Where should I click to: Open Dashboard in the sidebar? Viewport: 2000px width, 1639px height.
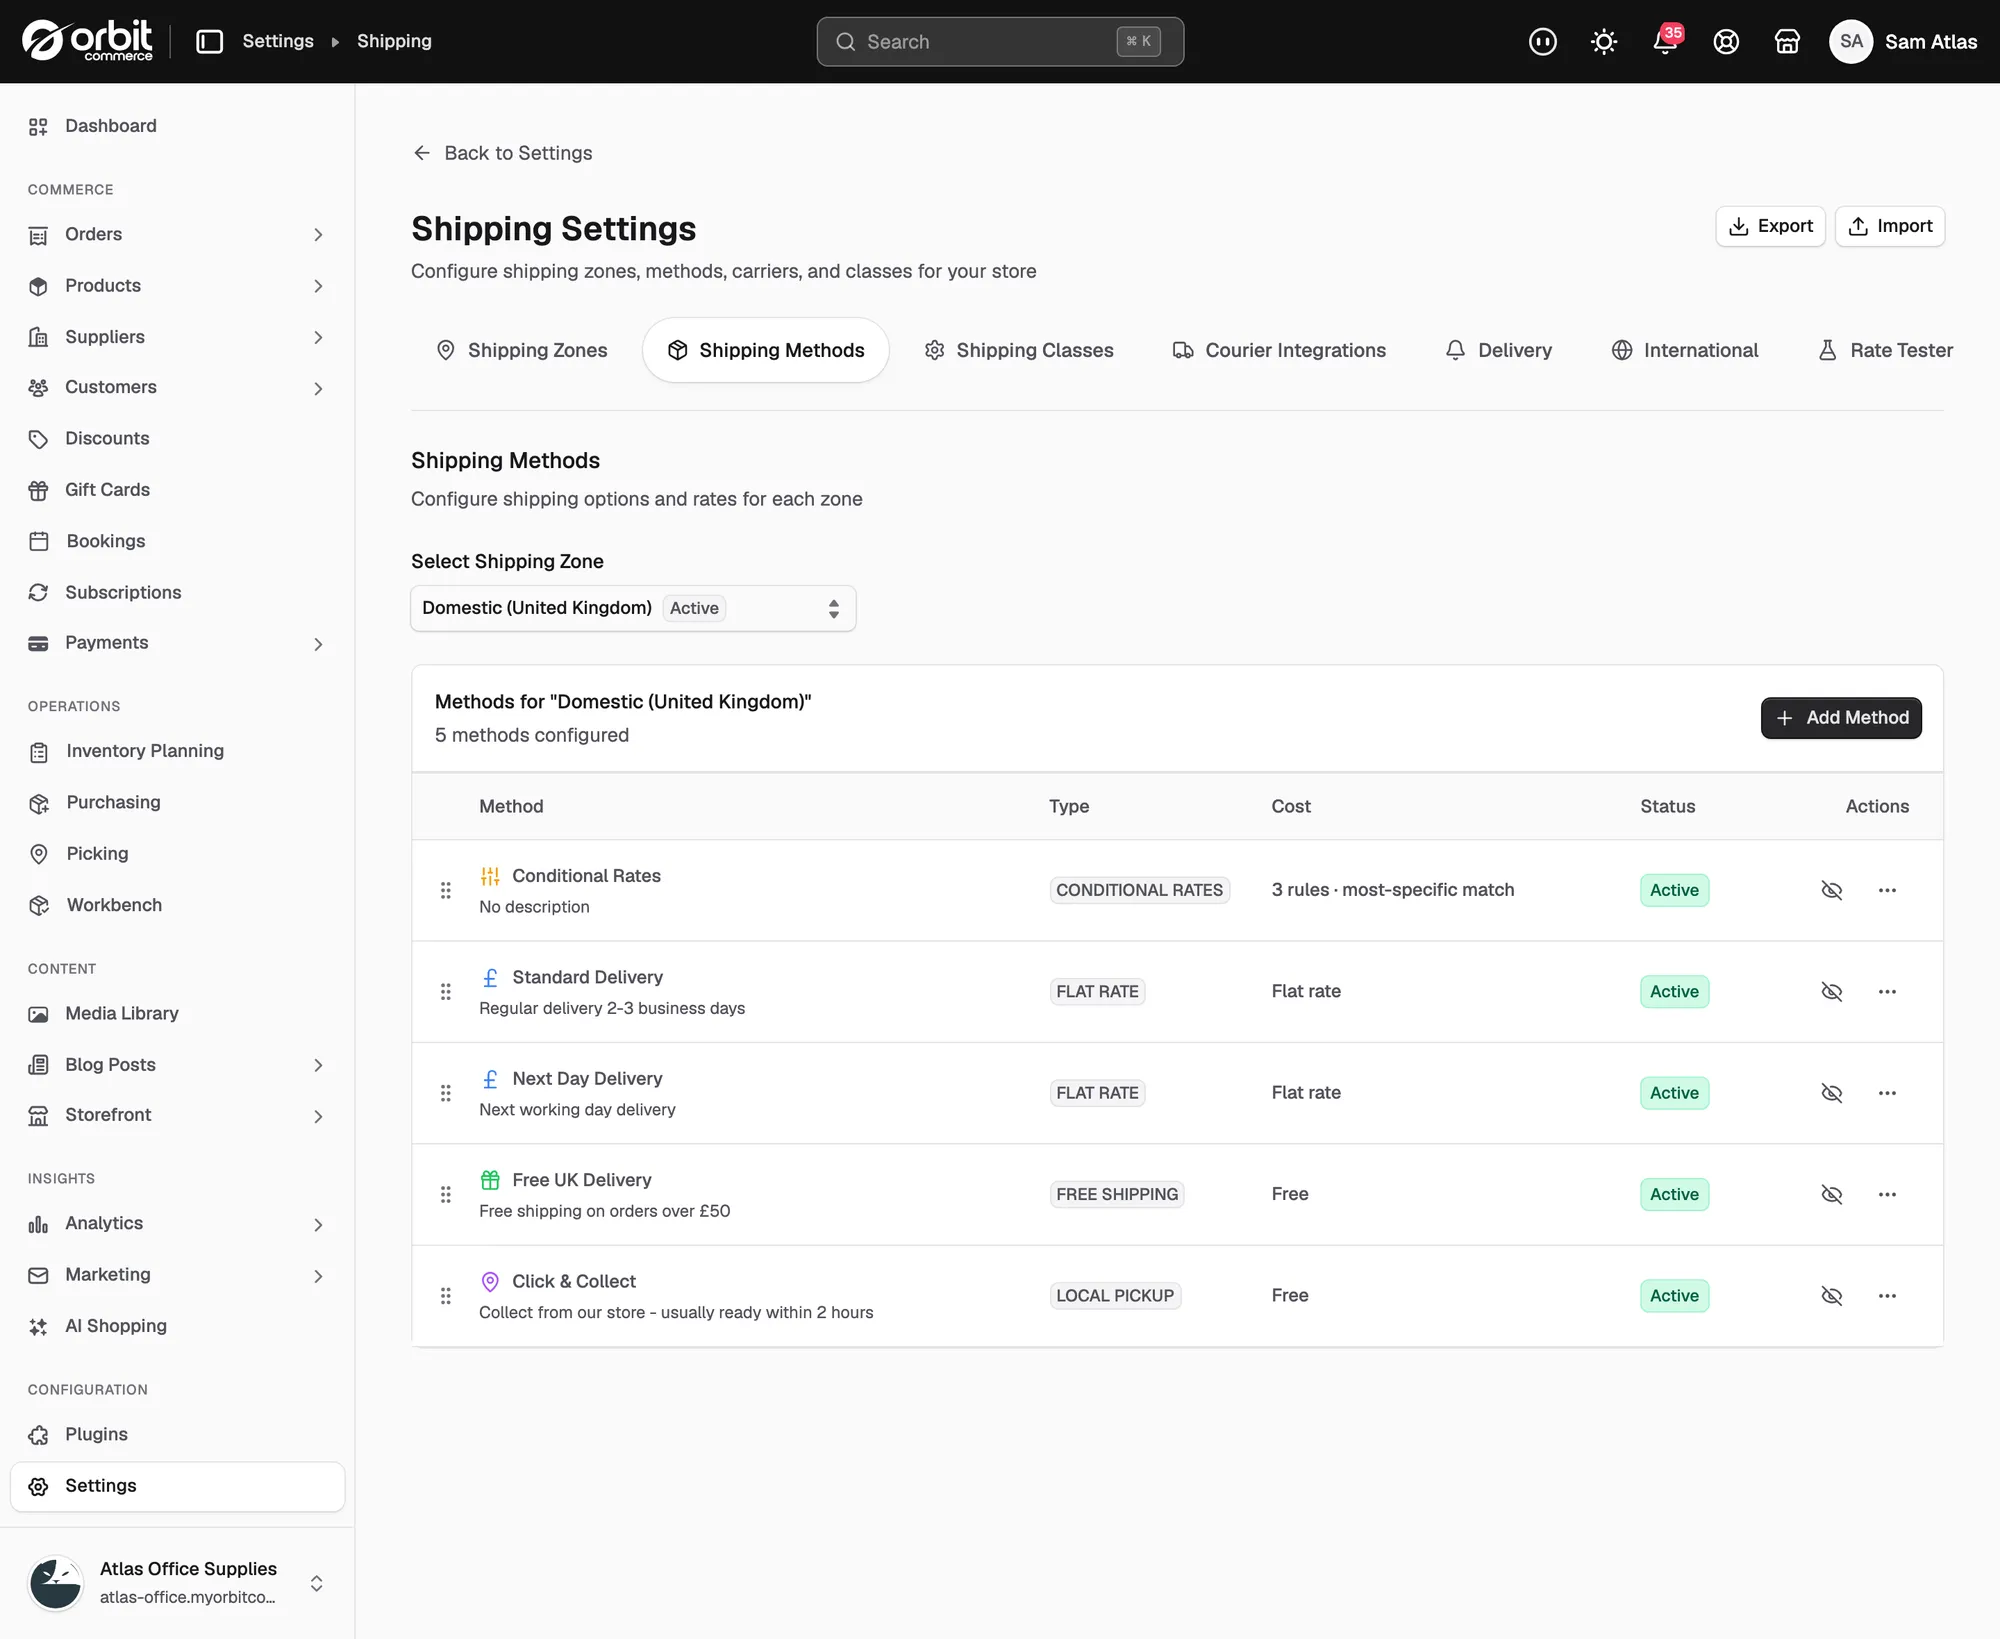tap(177, 126)
